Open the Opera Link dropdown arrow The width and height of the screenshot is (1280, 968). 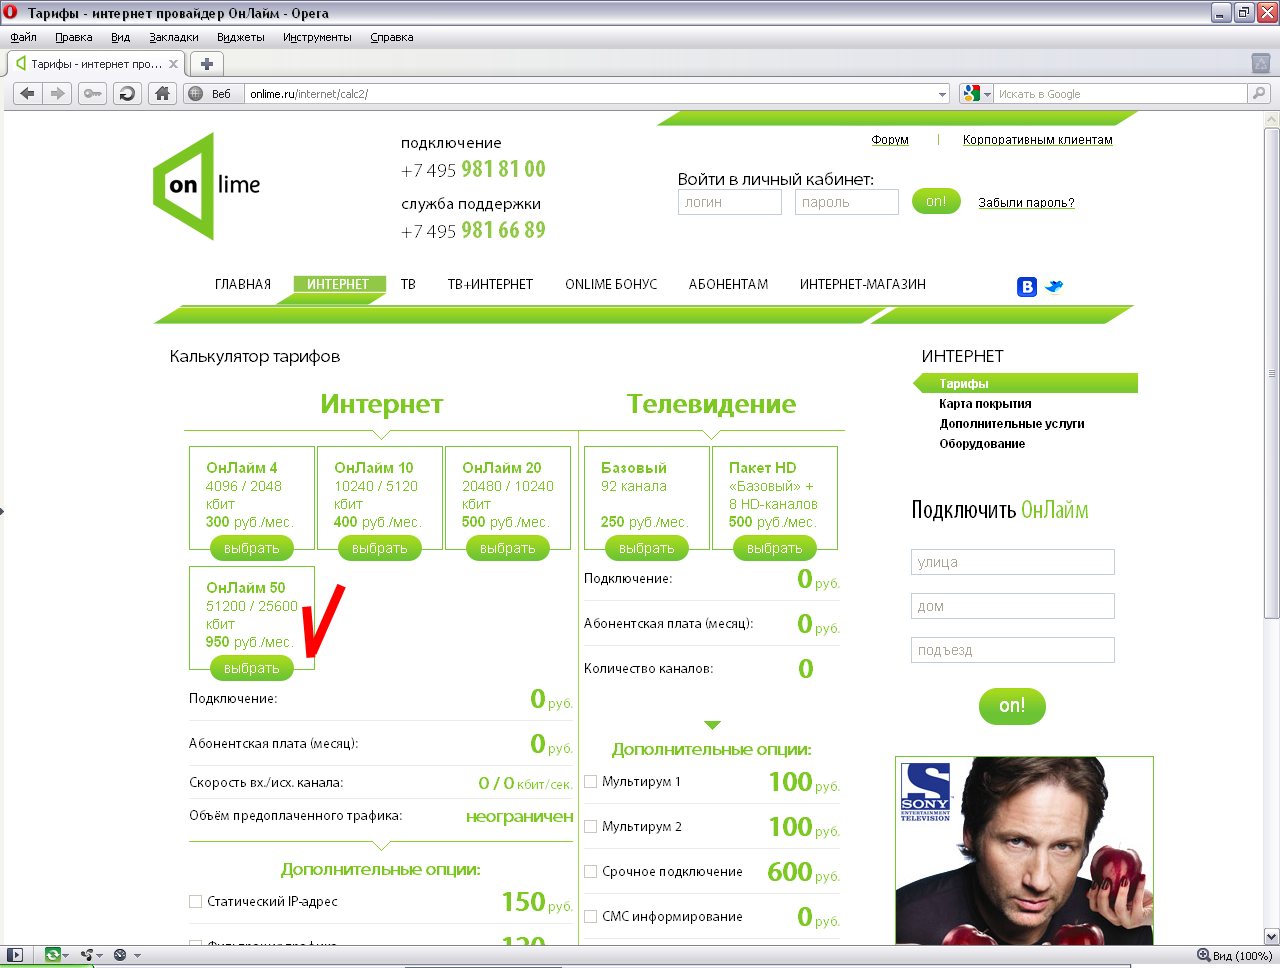[66, 956]
